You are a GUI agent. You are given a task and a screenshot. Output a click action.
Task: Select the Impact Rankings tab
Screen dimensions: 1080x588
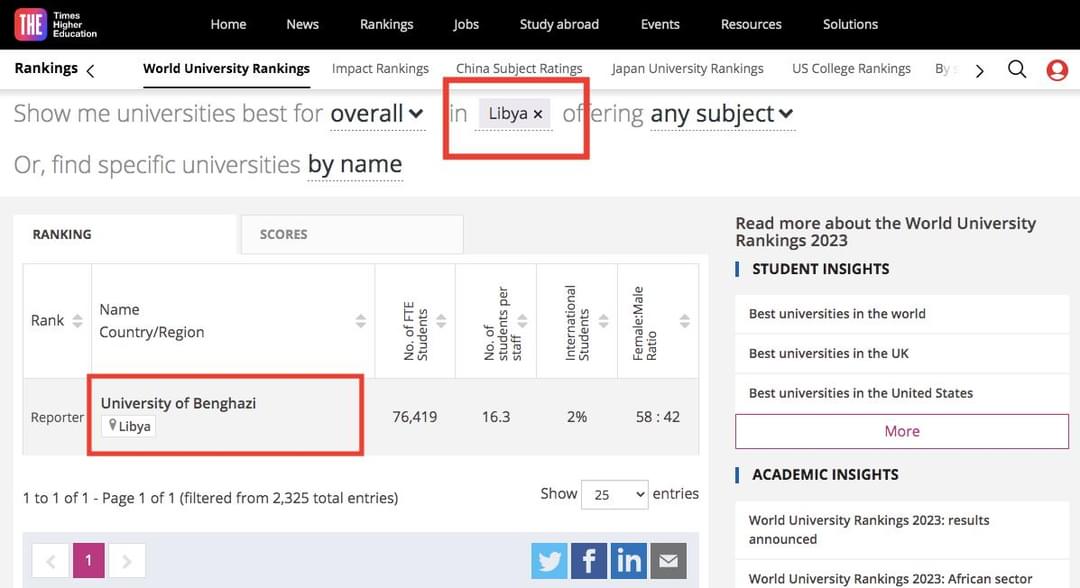380,69
